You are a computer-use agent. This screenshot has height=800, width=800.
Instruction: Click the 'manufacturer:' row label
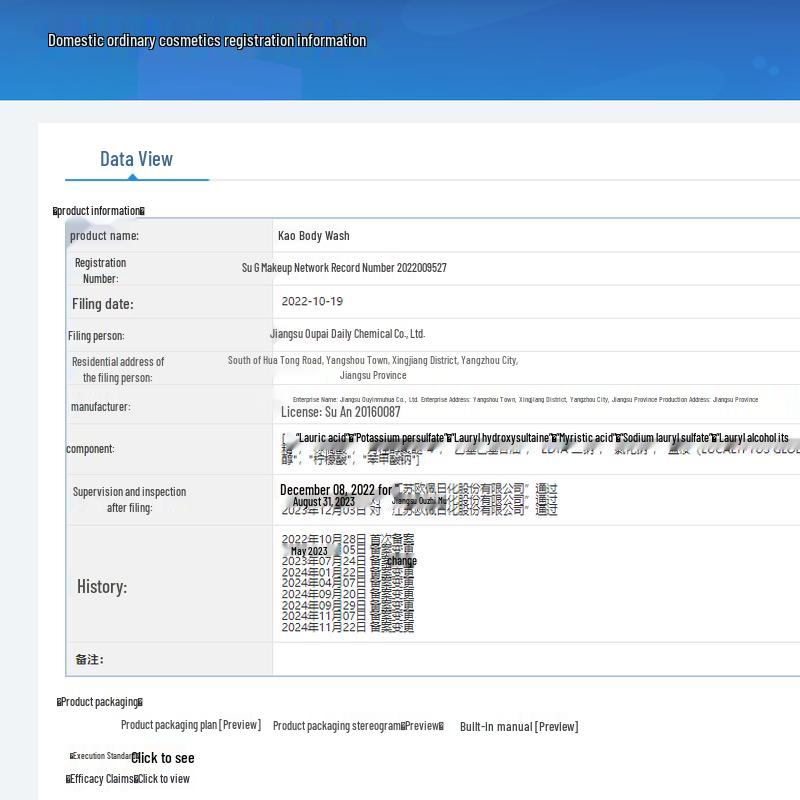(100, 407)
